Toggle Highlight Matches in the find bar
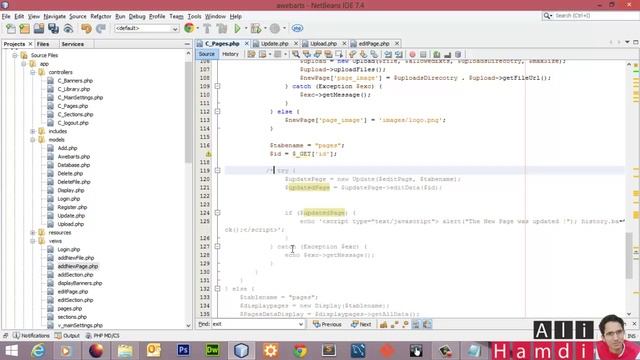640x360 pixels. tap(416, 324)
